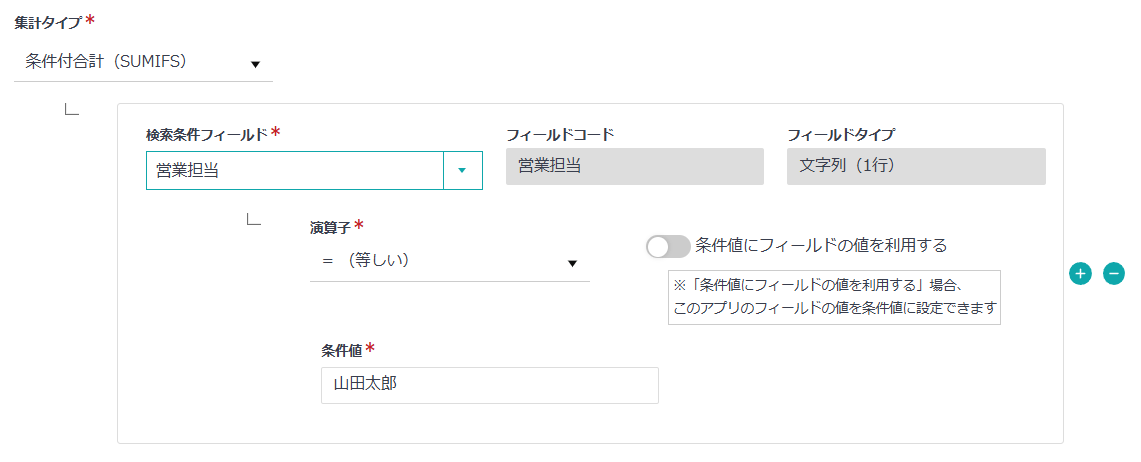This screenshot has height=462, width=1141.
Task: Click the フィールドコード heading
Action: coord(560,134)
